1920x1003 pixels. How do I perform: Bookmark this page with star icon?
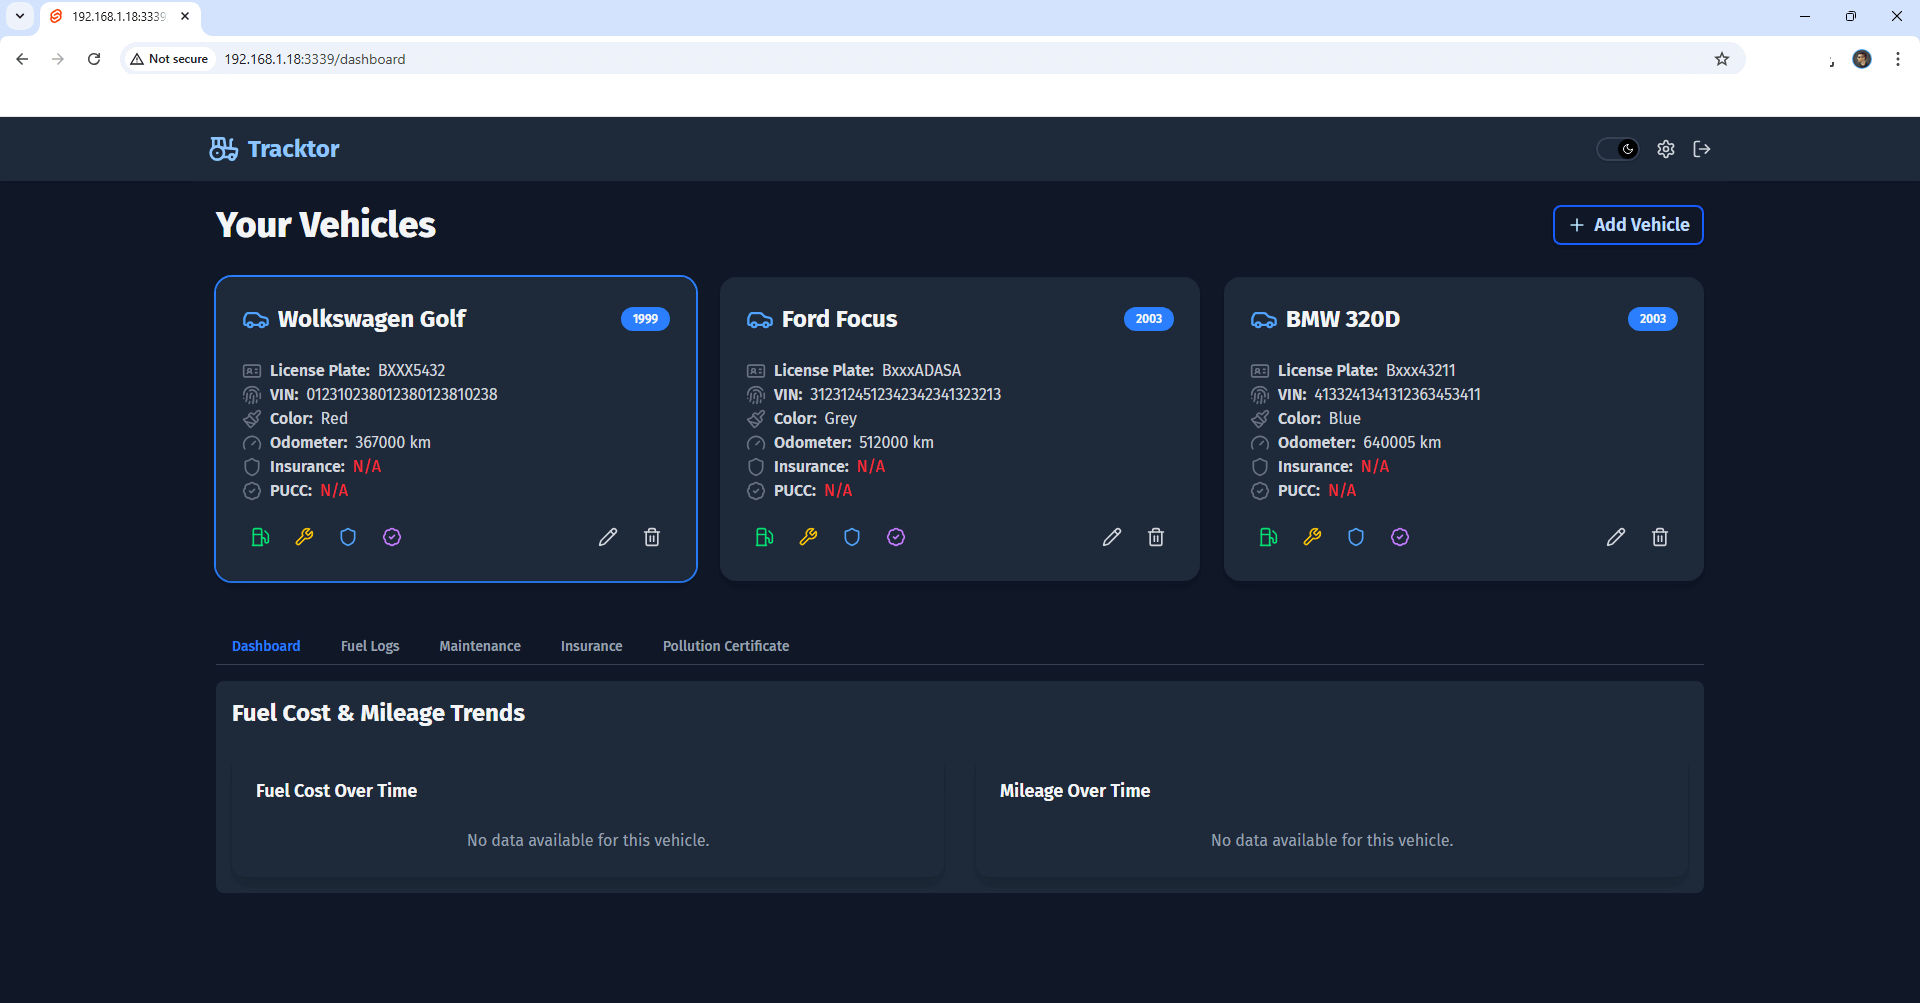[x=1722, y=59]
